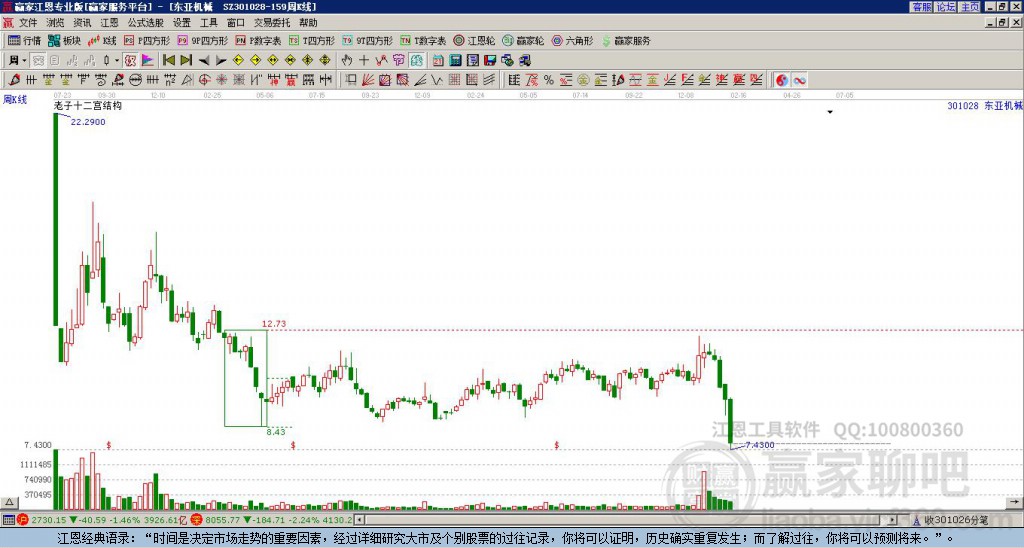Click the red zigzag wave line icon
The width and height of the screenshot is (1024, 548).
tap(381, 60)
